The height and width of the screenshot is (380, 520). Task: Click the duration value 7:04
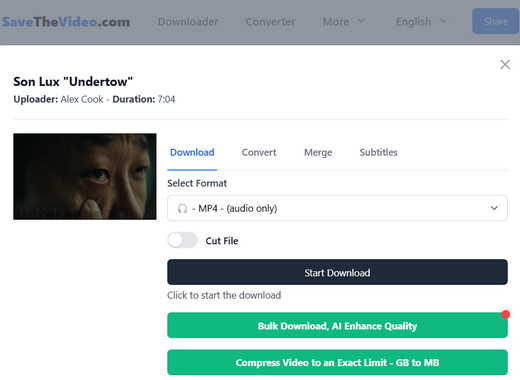(x=166, y=99)
